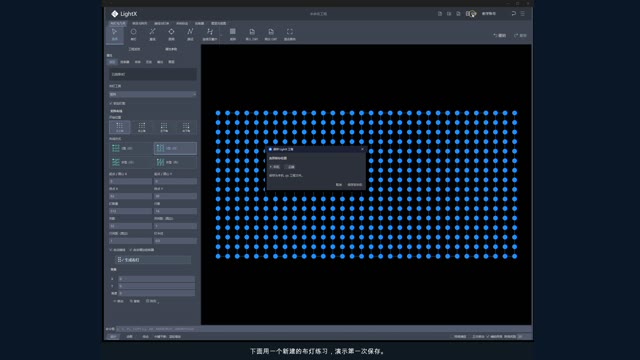Viewport: 640px width, 360px height.
Task: Select the checked radio option in the save dialog
Action: (x=275, y=167)
